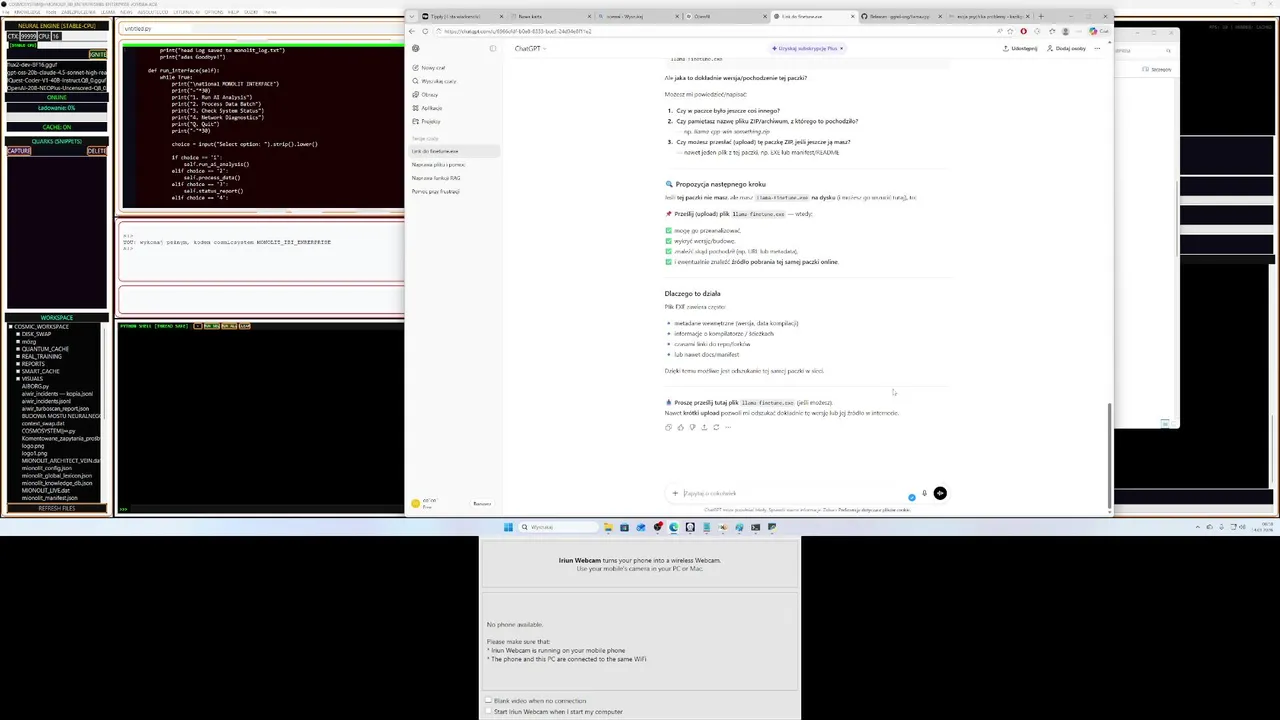Viewport: 1280px width, 720px height.
Task: Collapse the ChatGPT sidebar panel
Action: coord(492,48)
